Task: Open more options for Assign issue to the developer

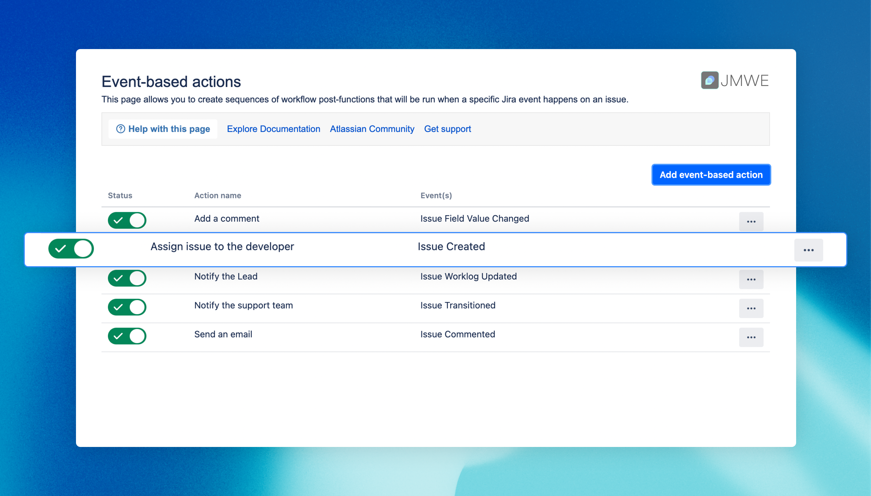Action: (x=808, y=250)
